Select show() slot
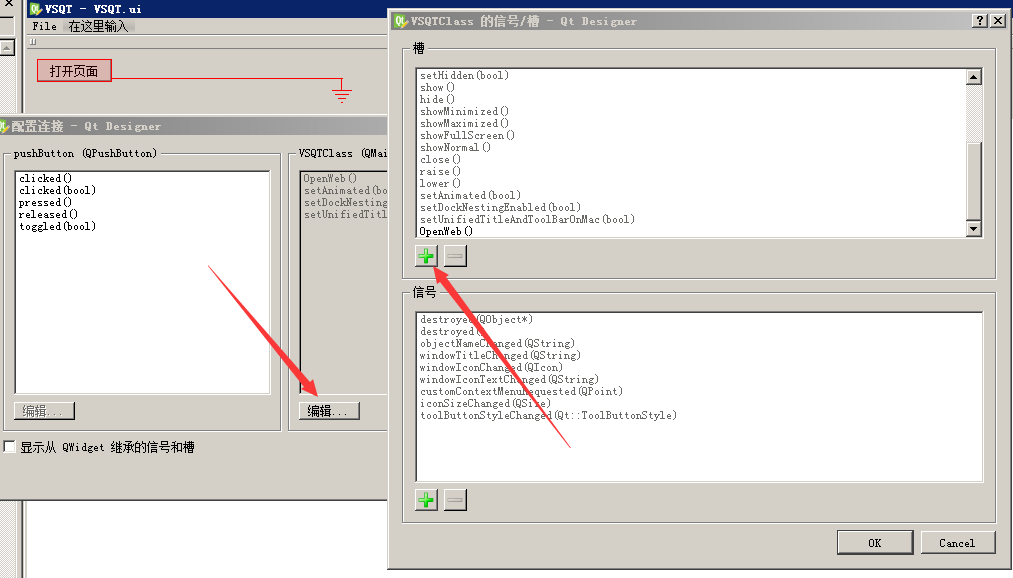This screenshot has height=578, width=1013. [x=437, y=88]
